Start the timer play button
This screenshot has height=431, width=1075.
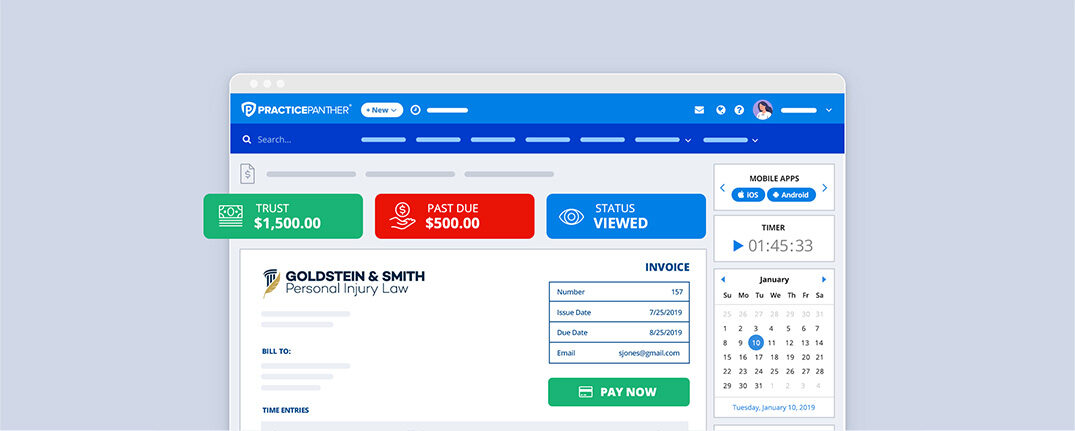pos(738,245)
